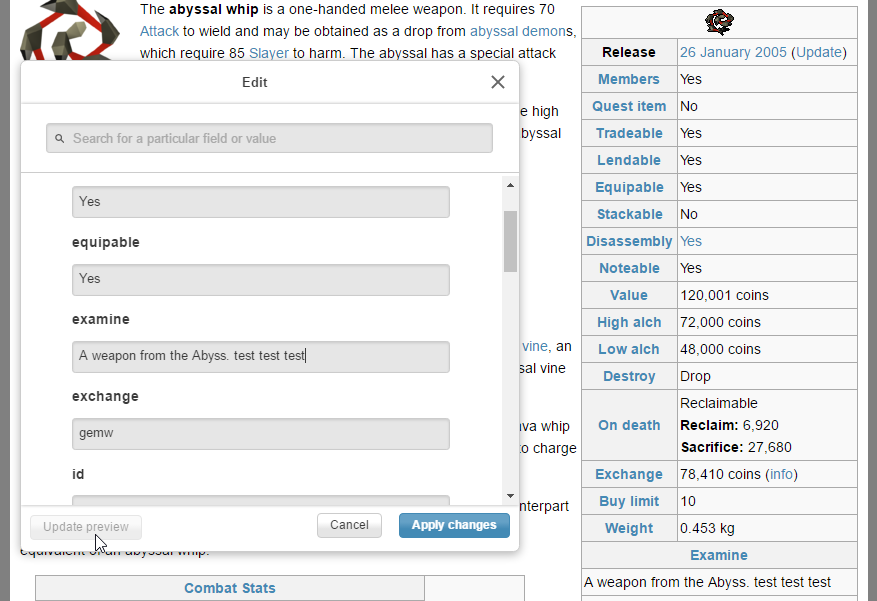The width and height of the screenshot is (877, 601).
Task: Open the 26 January 2005 release link
Action: 733,52
